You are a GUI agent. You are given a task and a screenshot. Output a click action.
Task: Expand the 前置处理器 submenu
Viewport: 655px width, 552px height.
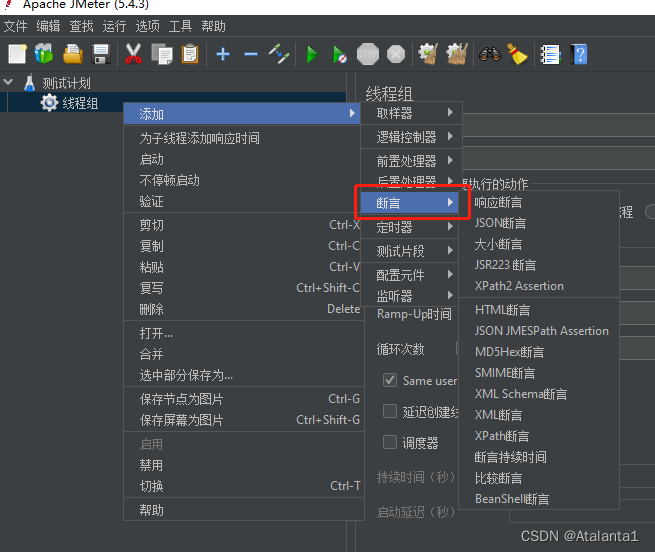pos(411,160)
